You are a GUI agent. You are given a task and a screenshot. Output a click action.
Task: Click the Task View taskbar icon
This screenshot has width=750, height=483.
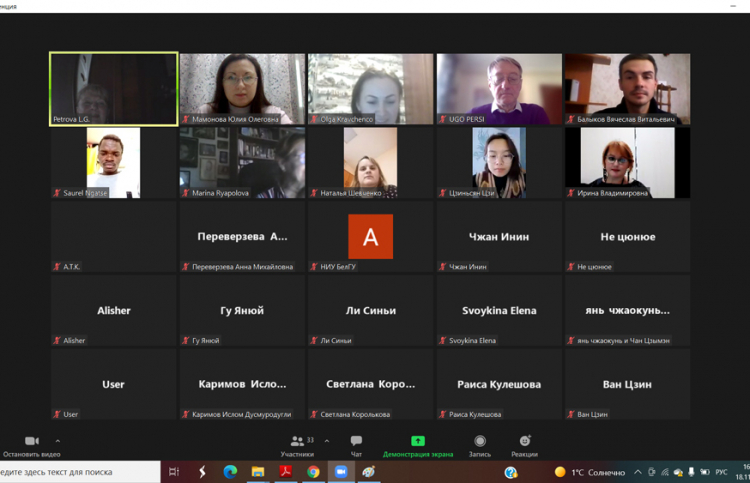click(174, 472)
